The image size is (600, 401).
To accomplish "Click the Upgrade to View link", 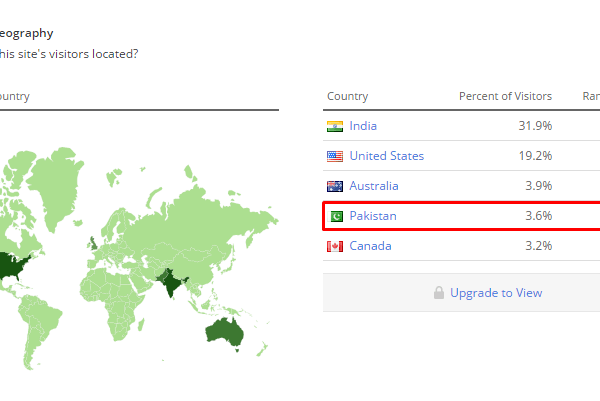I will click(x=496, y=293).
